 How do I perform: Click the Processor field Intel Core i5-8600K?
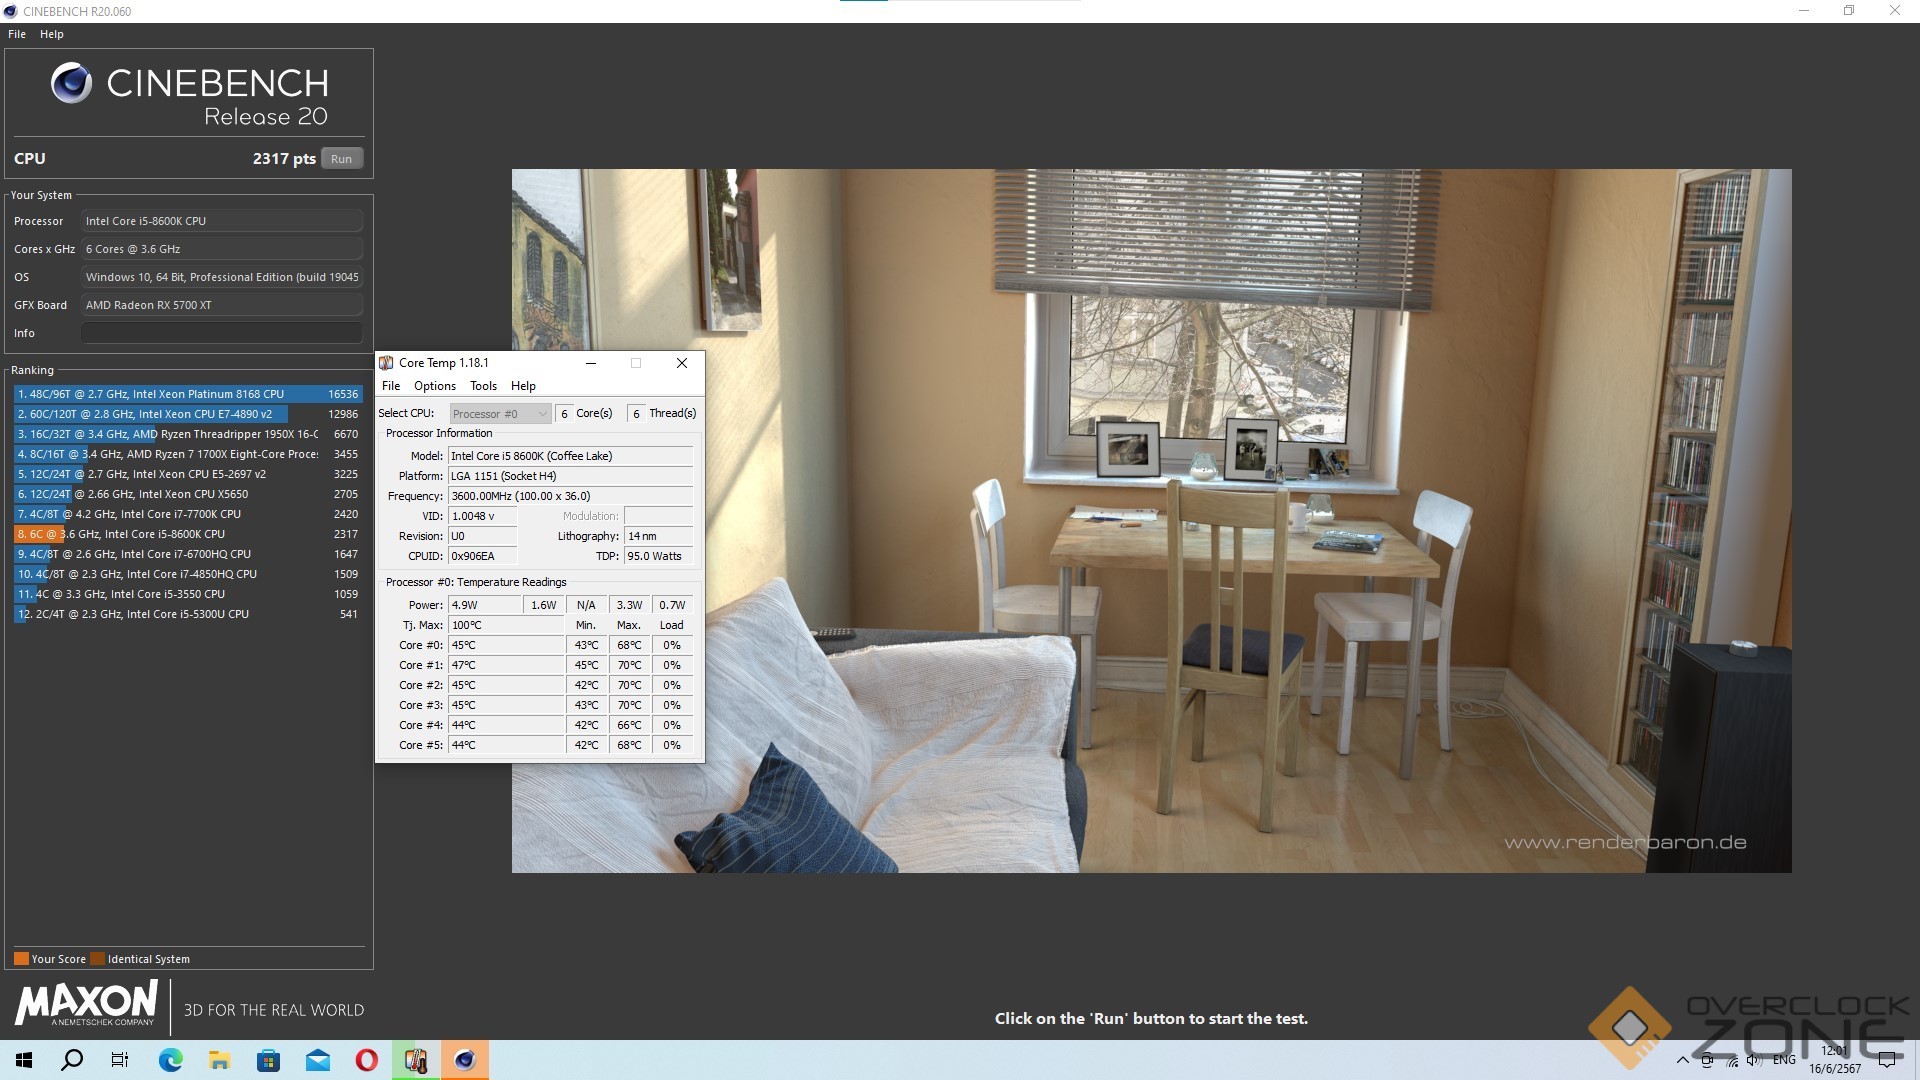222,221
